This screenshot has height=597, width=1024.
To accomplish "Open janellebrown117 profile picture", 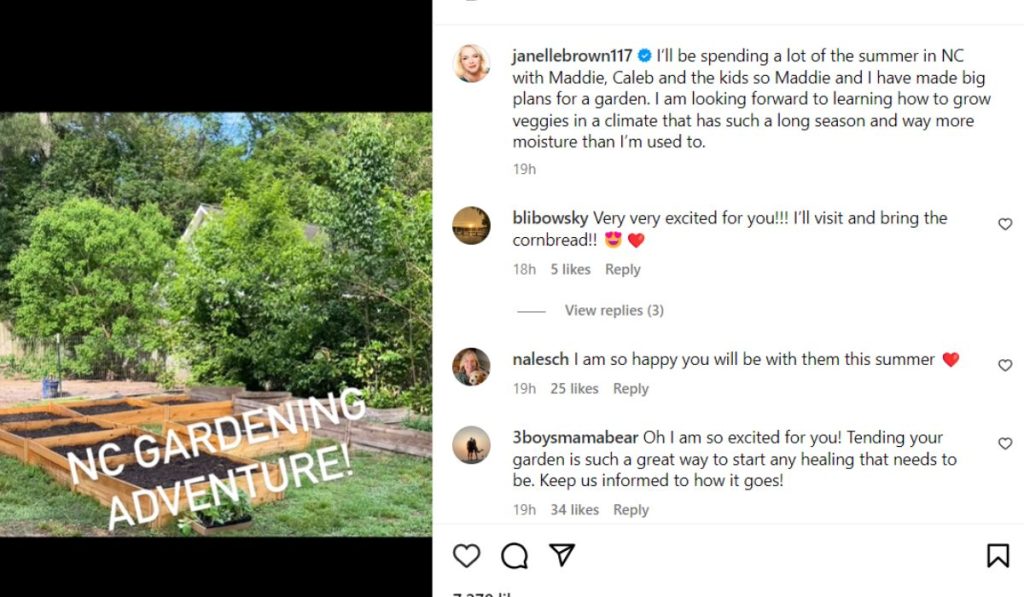I will [x=472, y=63].
